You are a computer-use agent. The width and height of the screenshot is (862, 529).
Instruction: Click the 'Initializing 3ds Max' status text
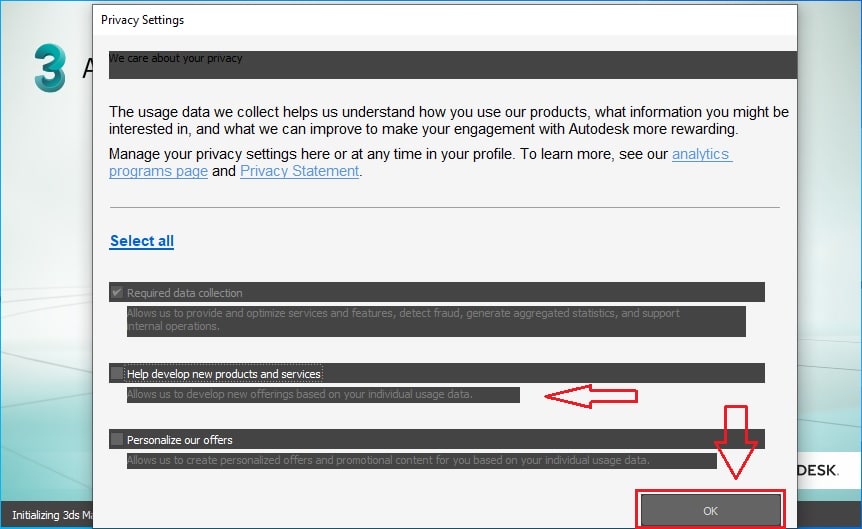coord(52,515)
